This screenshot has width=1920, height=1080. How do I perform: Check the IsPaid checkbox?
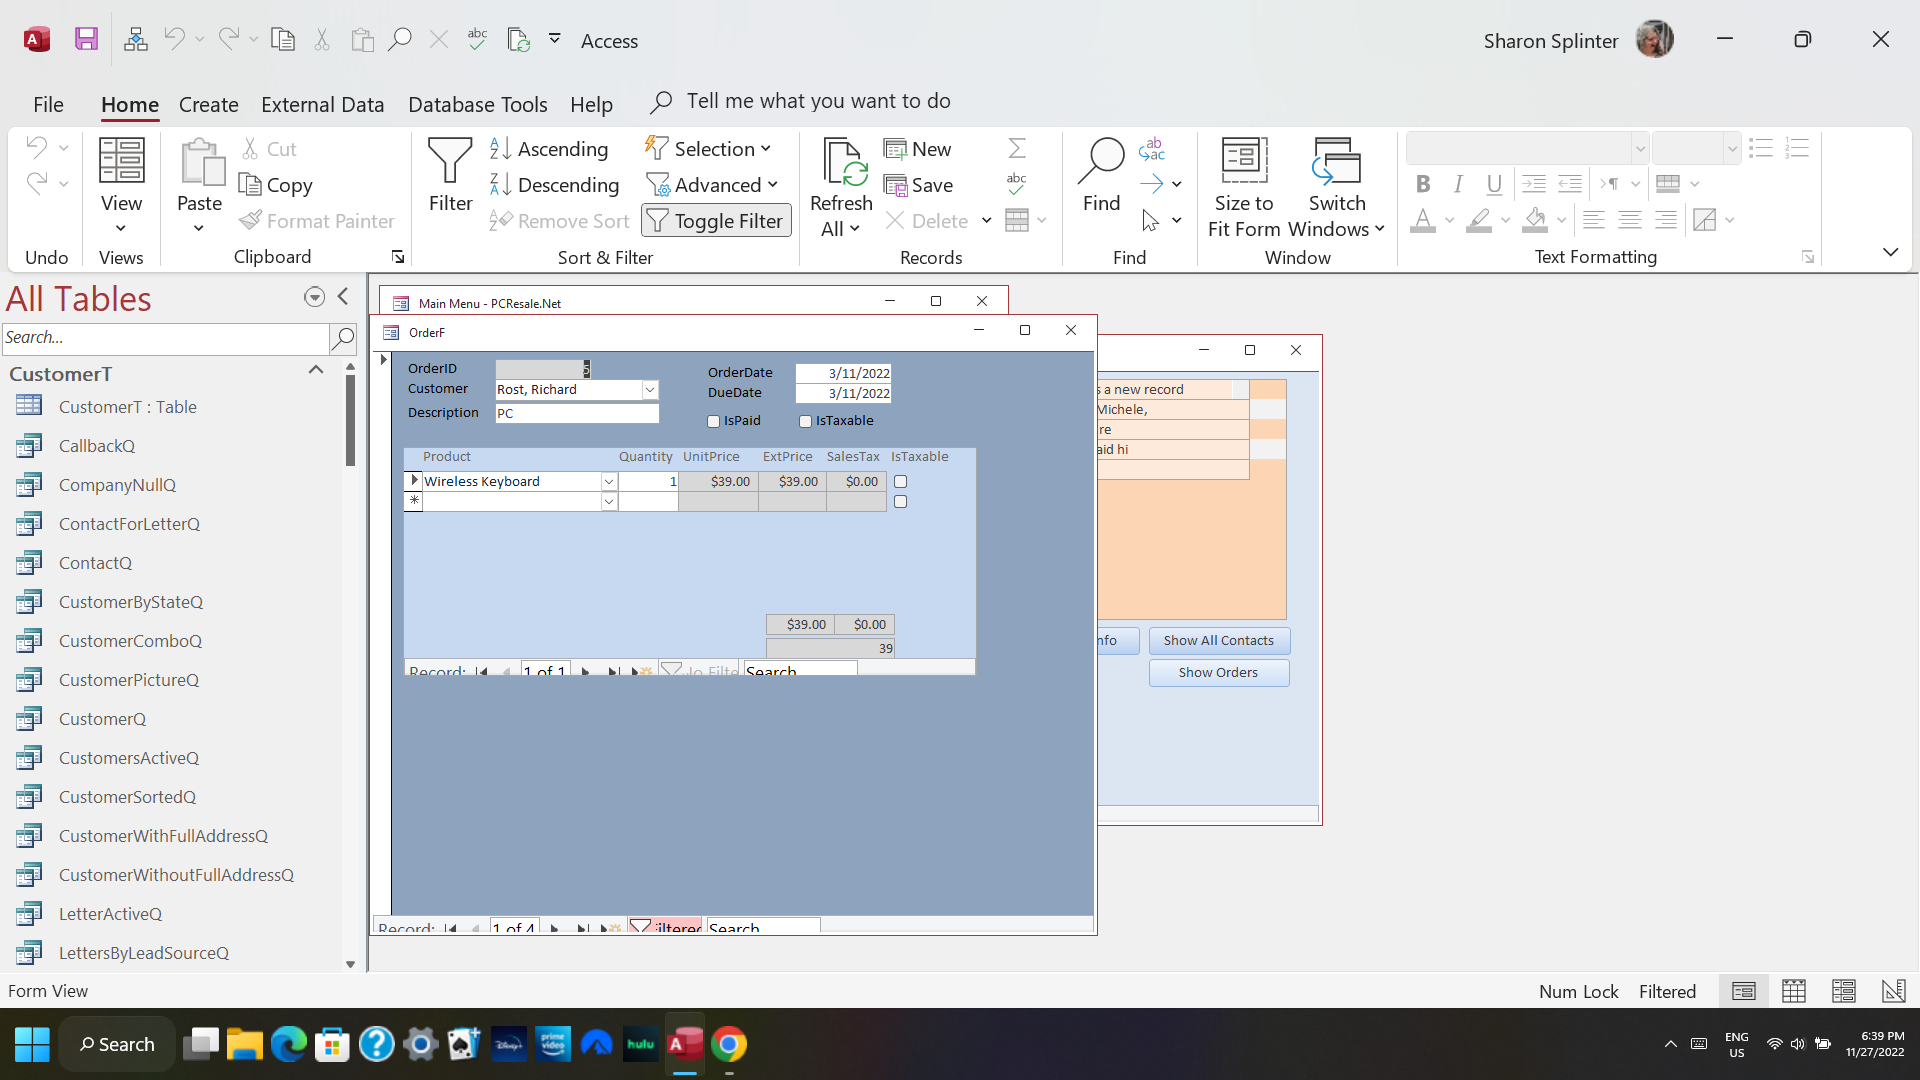coord(712,421)
